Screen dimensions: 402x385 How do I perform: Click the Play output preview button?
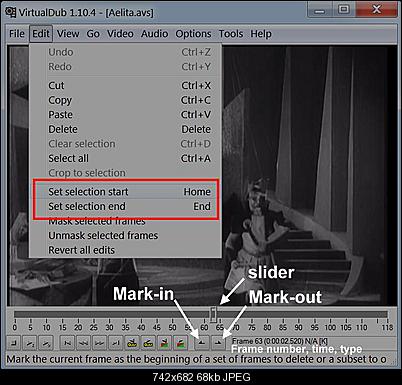[x=46, y=343]
